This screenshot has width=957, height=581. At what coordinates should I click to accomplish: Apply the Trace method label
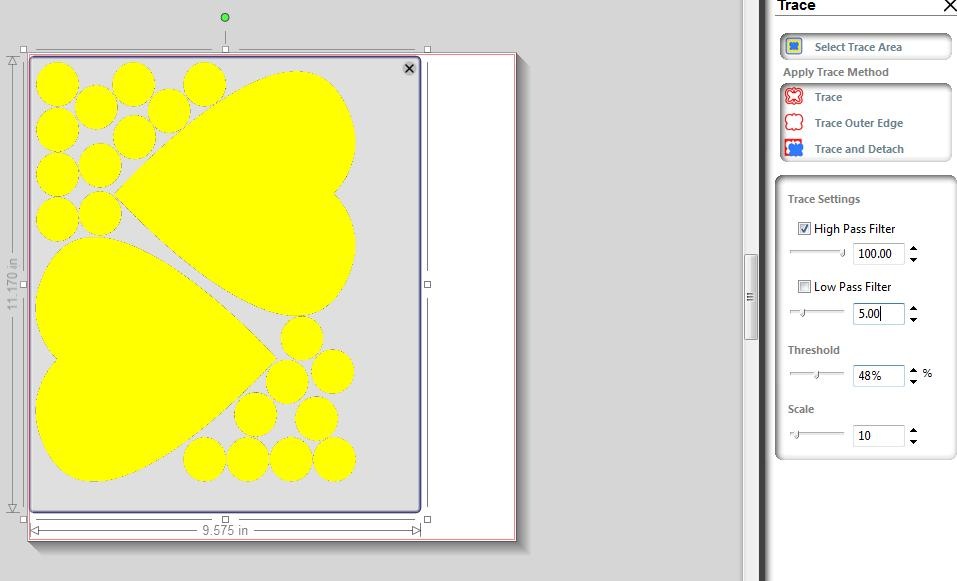pyautogui.click(x=828, y=97)
